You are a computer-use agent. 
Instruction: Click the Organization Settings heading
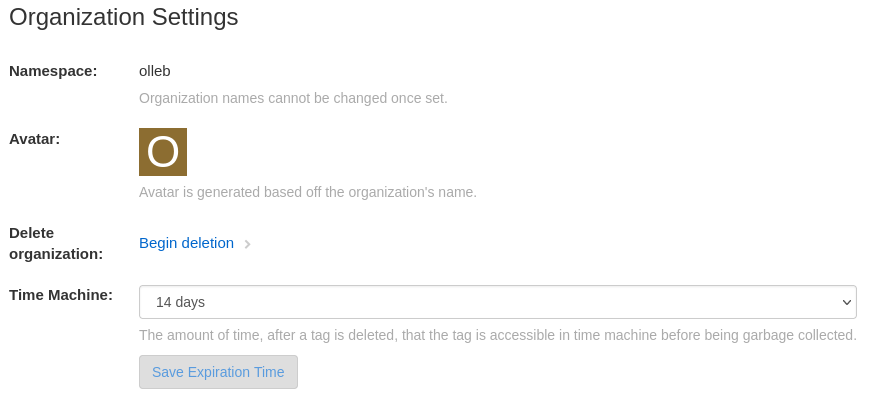[x=124, y=17]
